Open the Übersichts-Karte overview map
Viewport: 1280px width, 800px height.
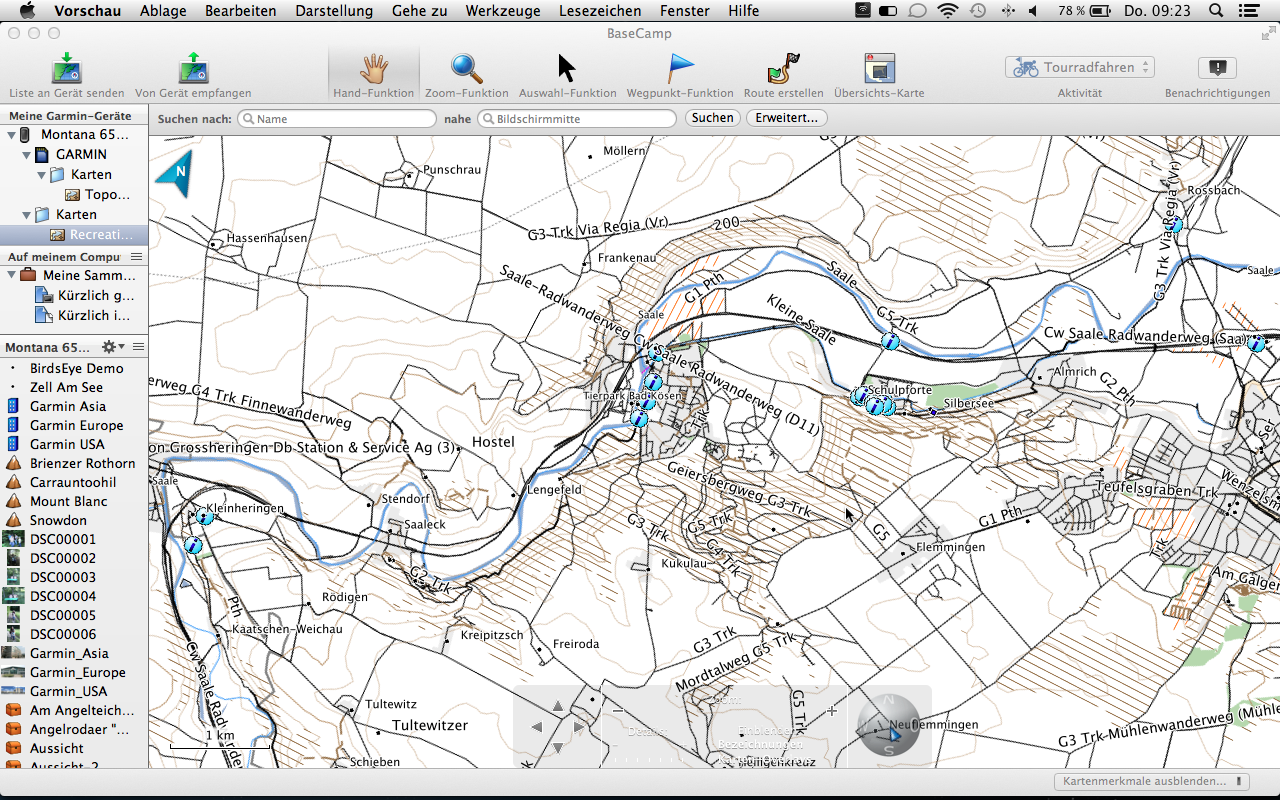pyautogui.click(x=879, y=69)
